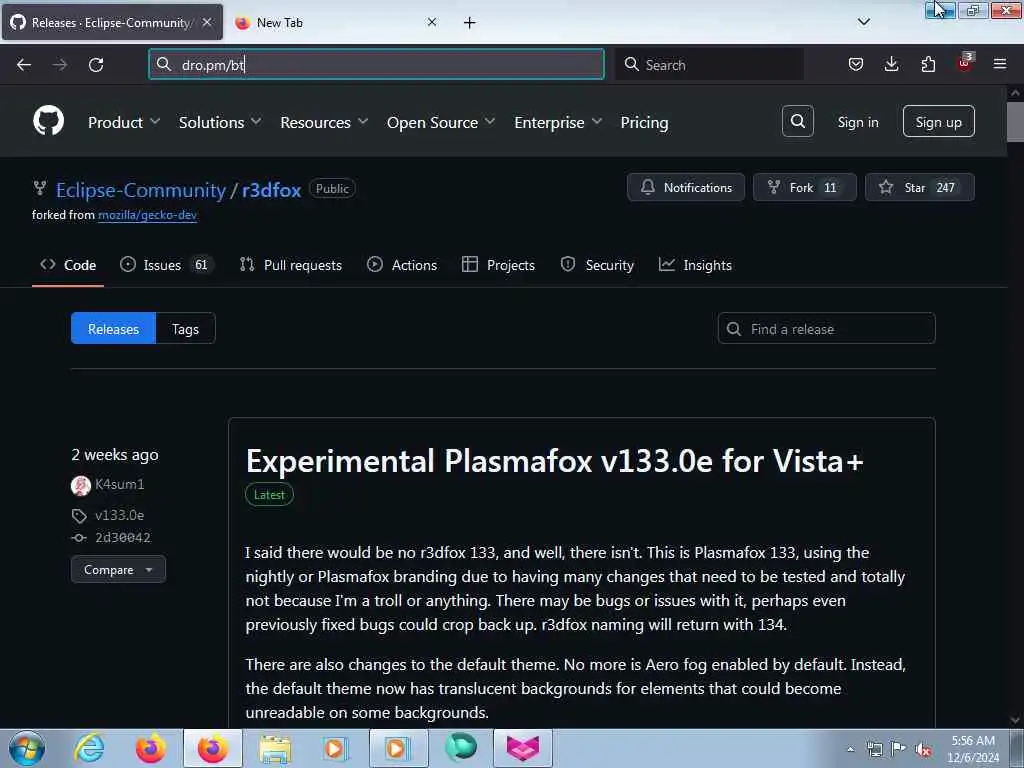The width and height of the screenshot is (1024, 768).
Task: Click the uBlock extension icon with badge
Action: tap(965, 63)
